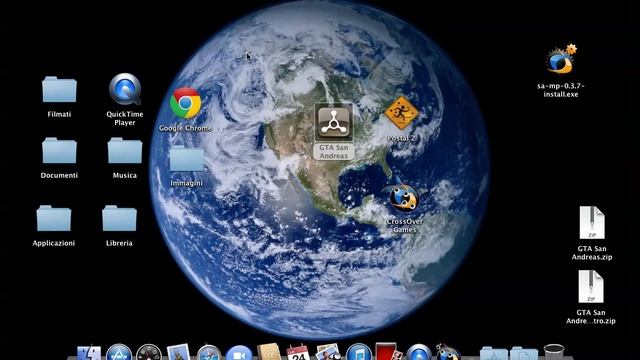This screenshot has width=640, height=360.
Task: Open Dashboard from the Dock
Action: [149, 353]
